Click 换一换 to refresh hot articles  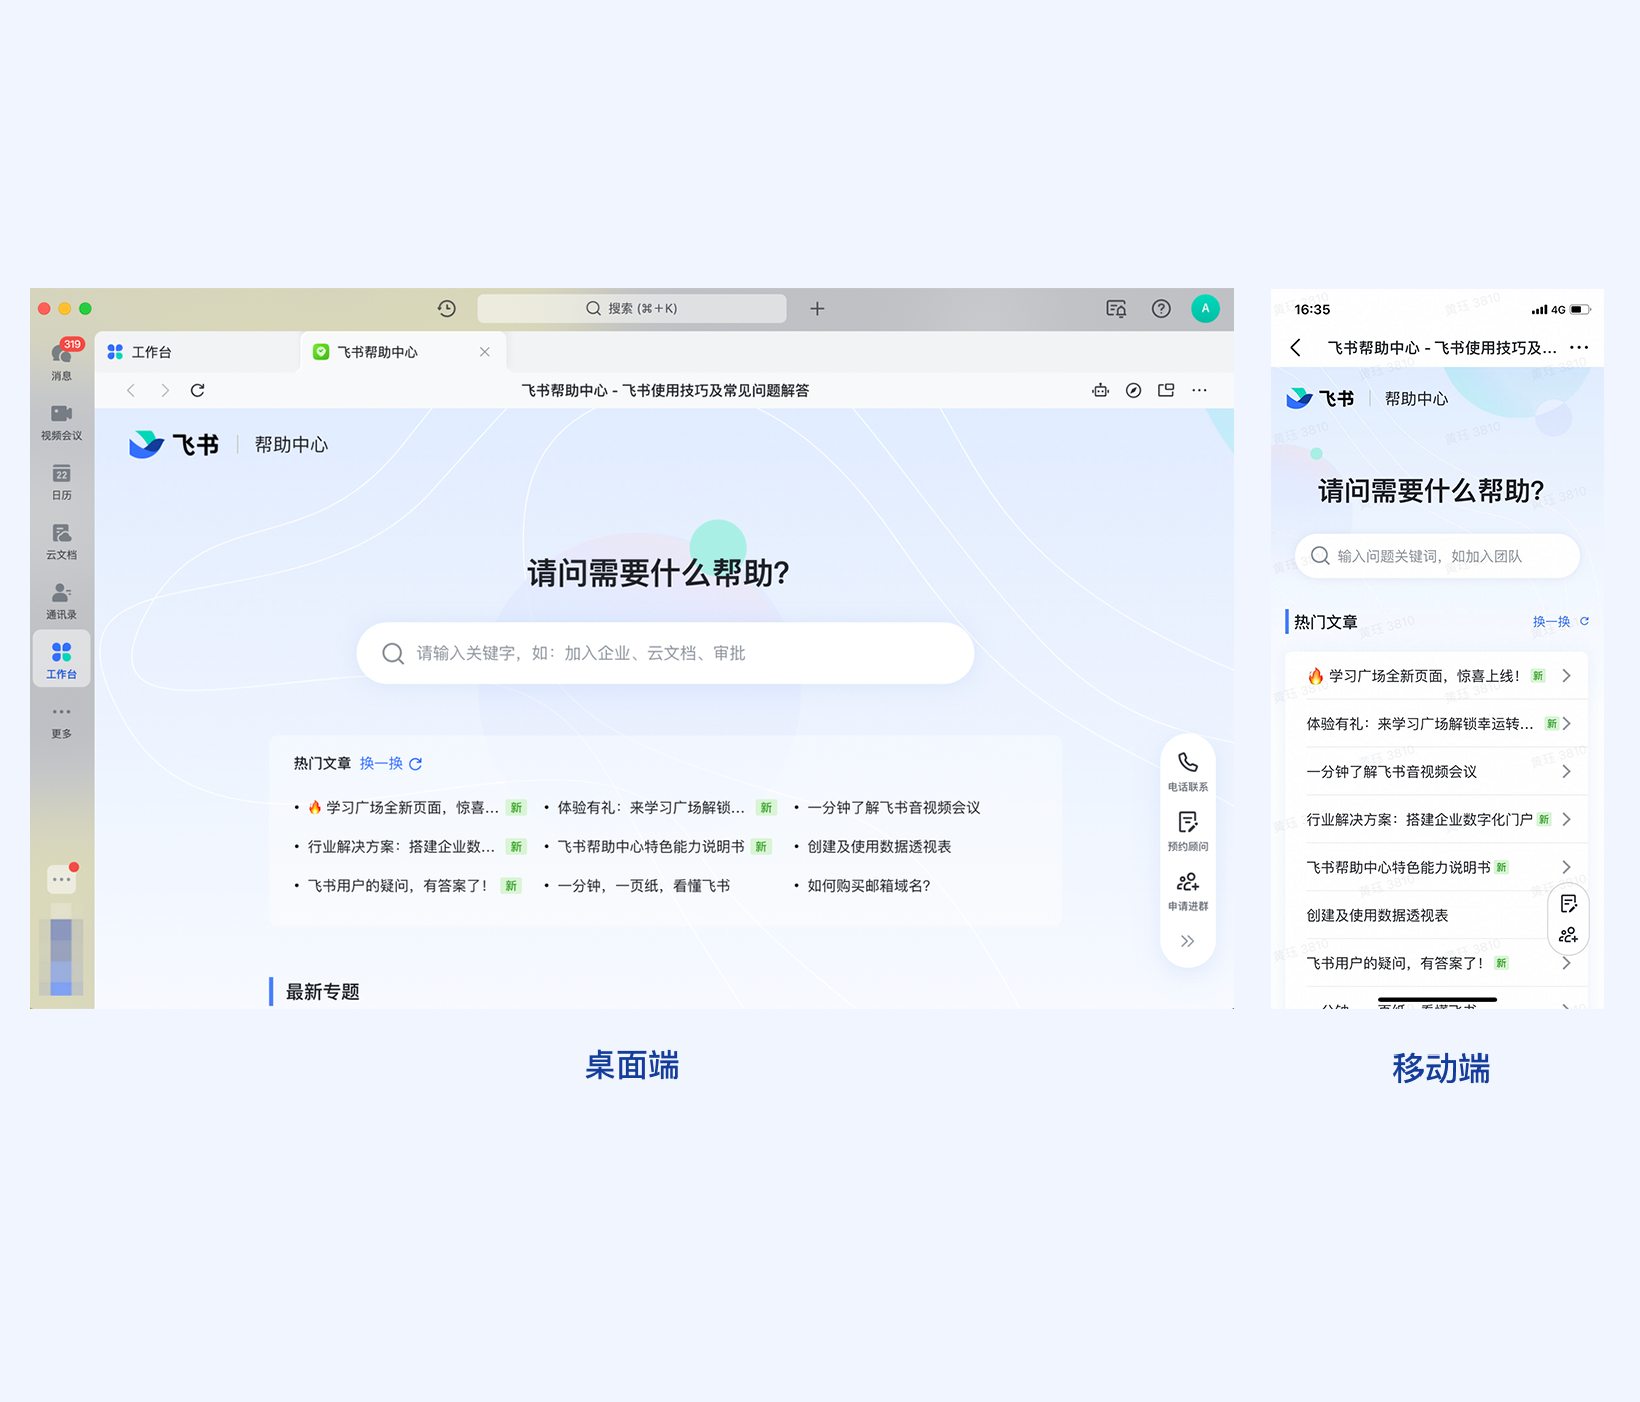tap(383, 763)
